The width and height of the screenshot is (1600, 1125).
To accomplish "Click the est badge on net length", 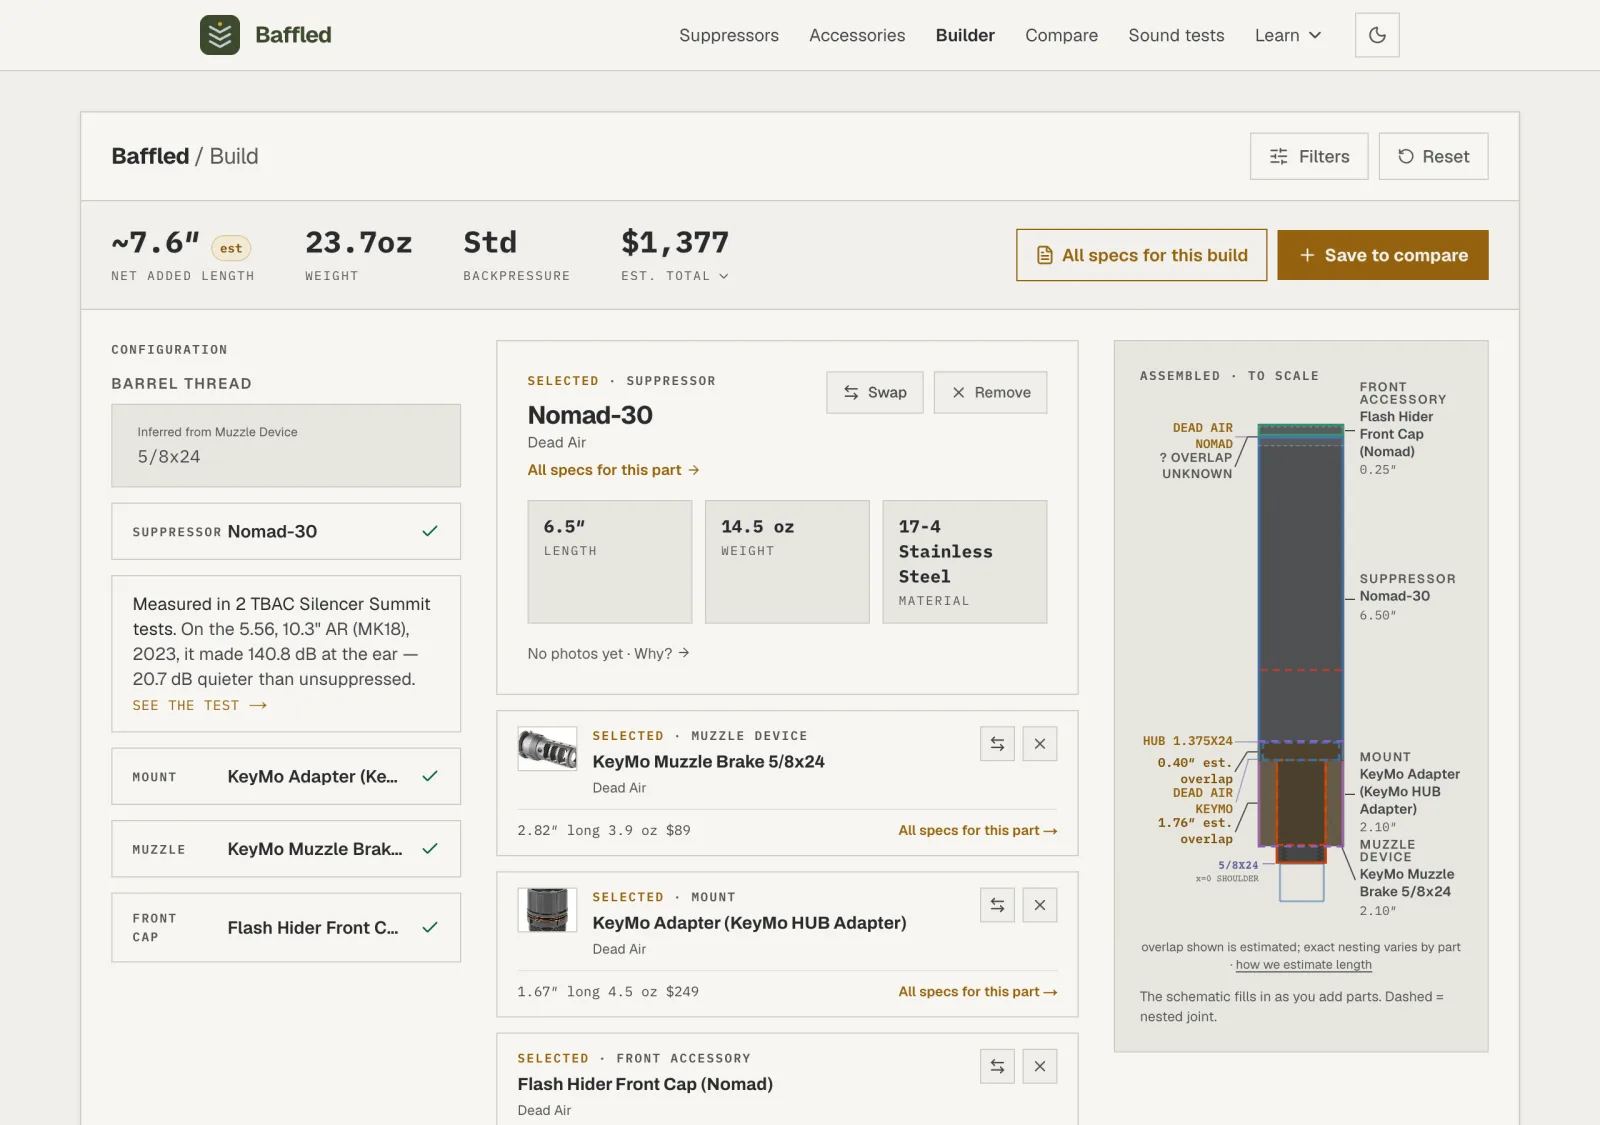I will [x=231, y=248].
